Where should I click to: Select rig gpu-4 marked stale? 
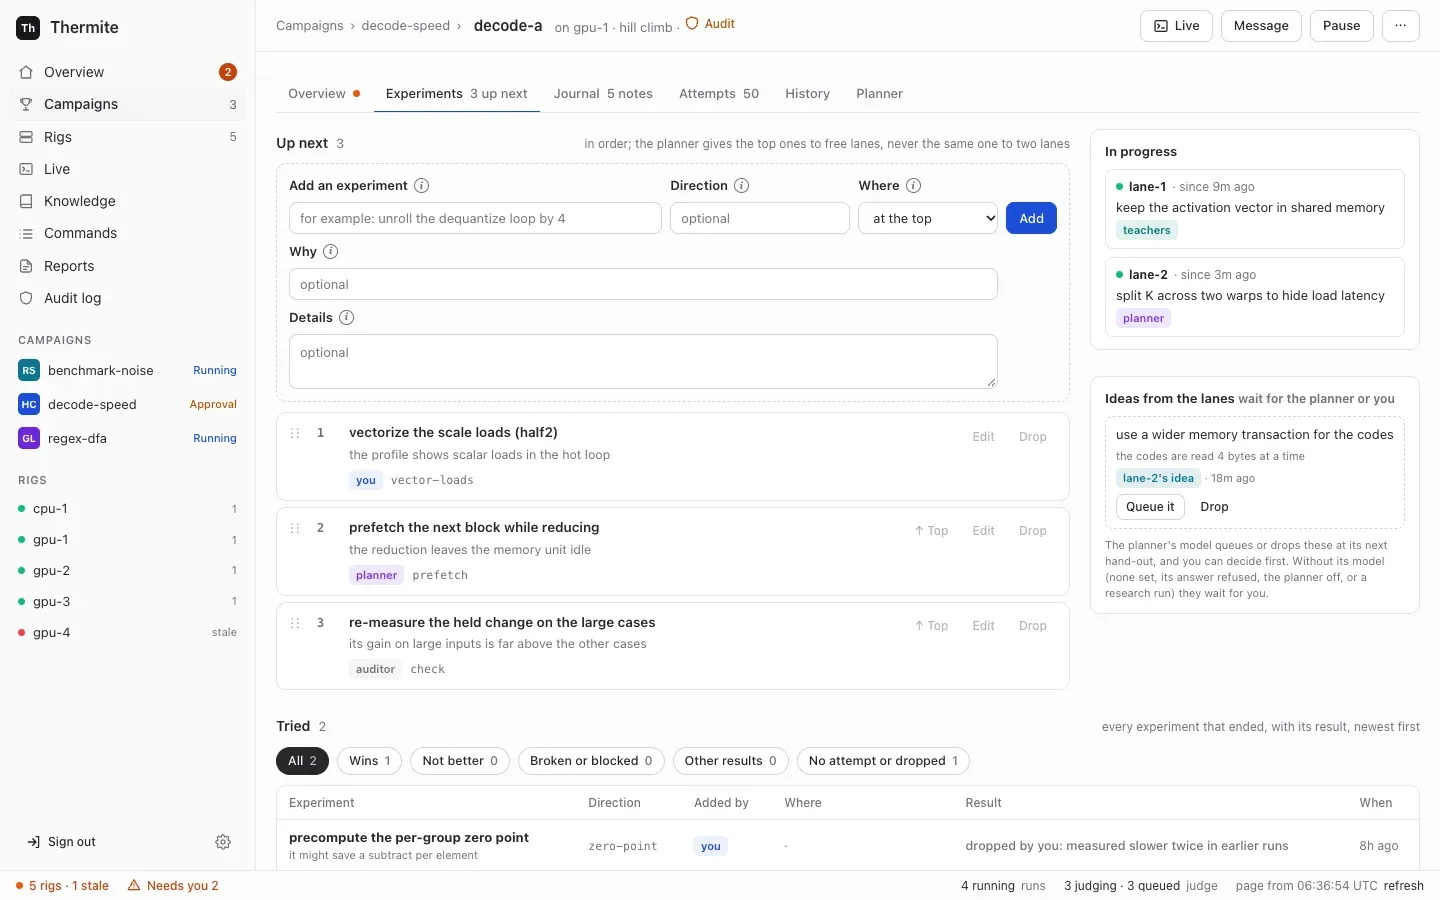tap(127, 633)
